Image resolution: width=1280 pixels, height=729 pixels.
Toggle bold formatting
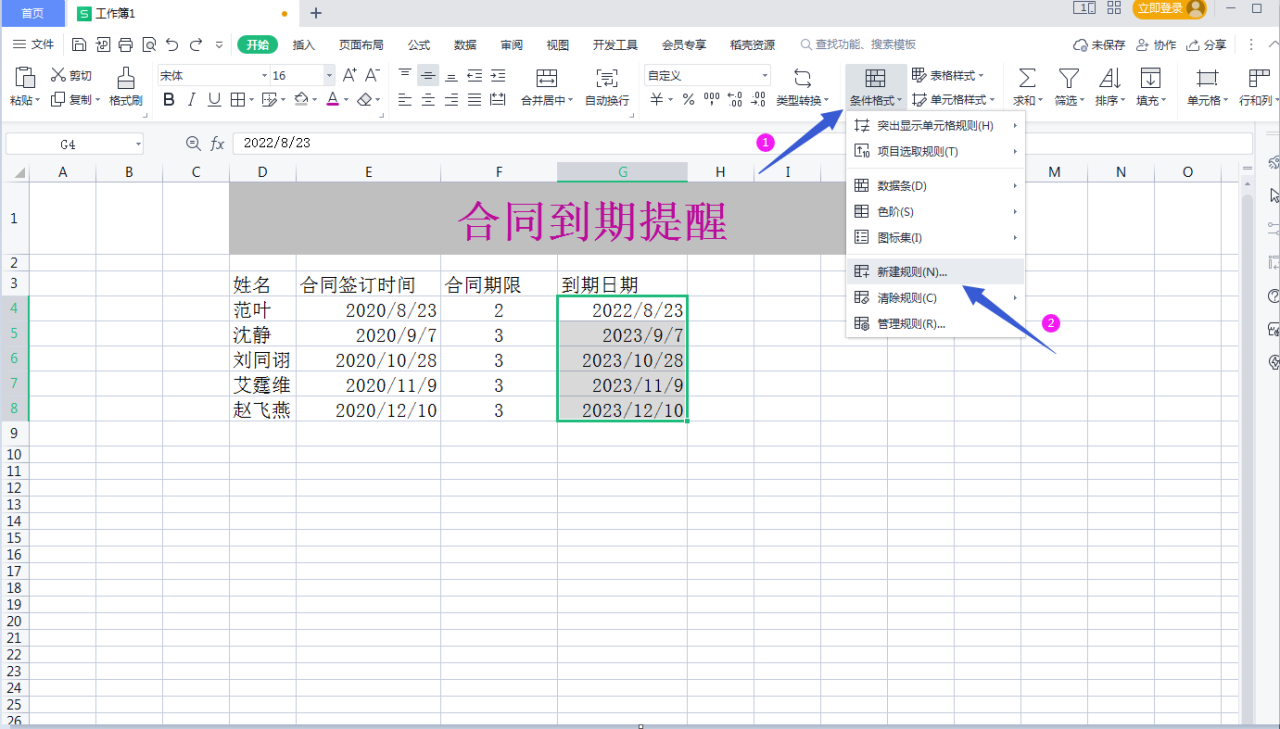point(168,100)
